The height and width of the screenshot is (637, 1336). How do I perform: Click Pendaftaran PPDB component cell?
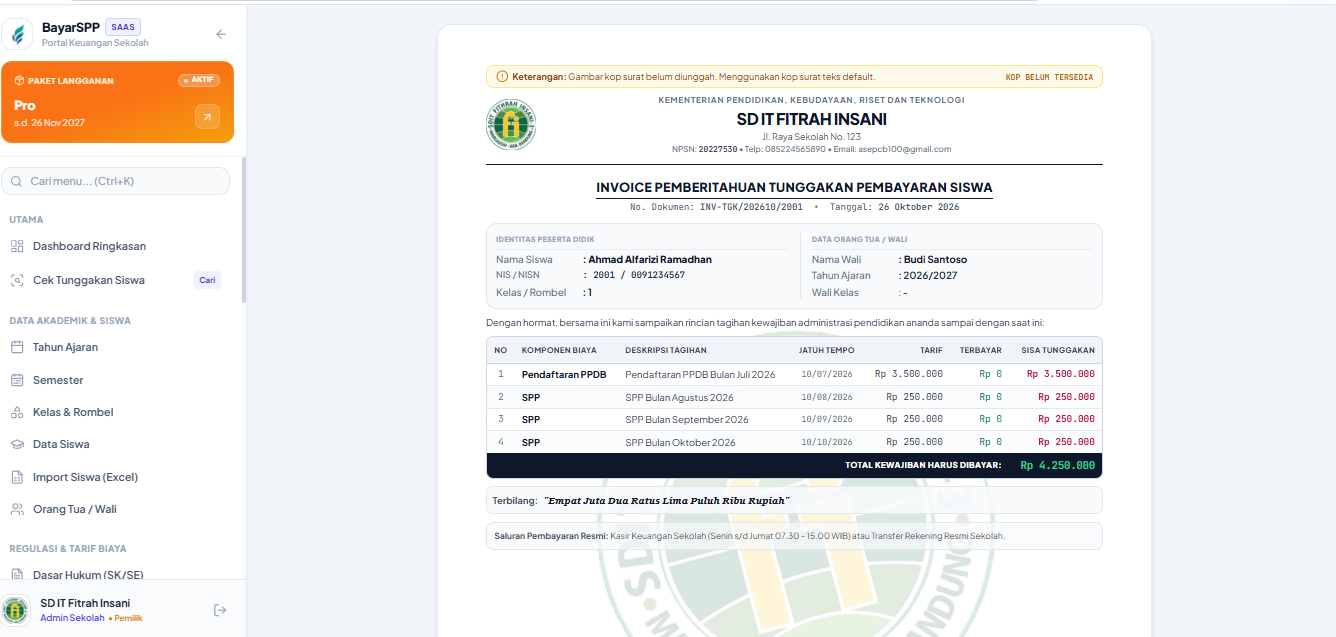(564, 374)
